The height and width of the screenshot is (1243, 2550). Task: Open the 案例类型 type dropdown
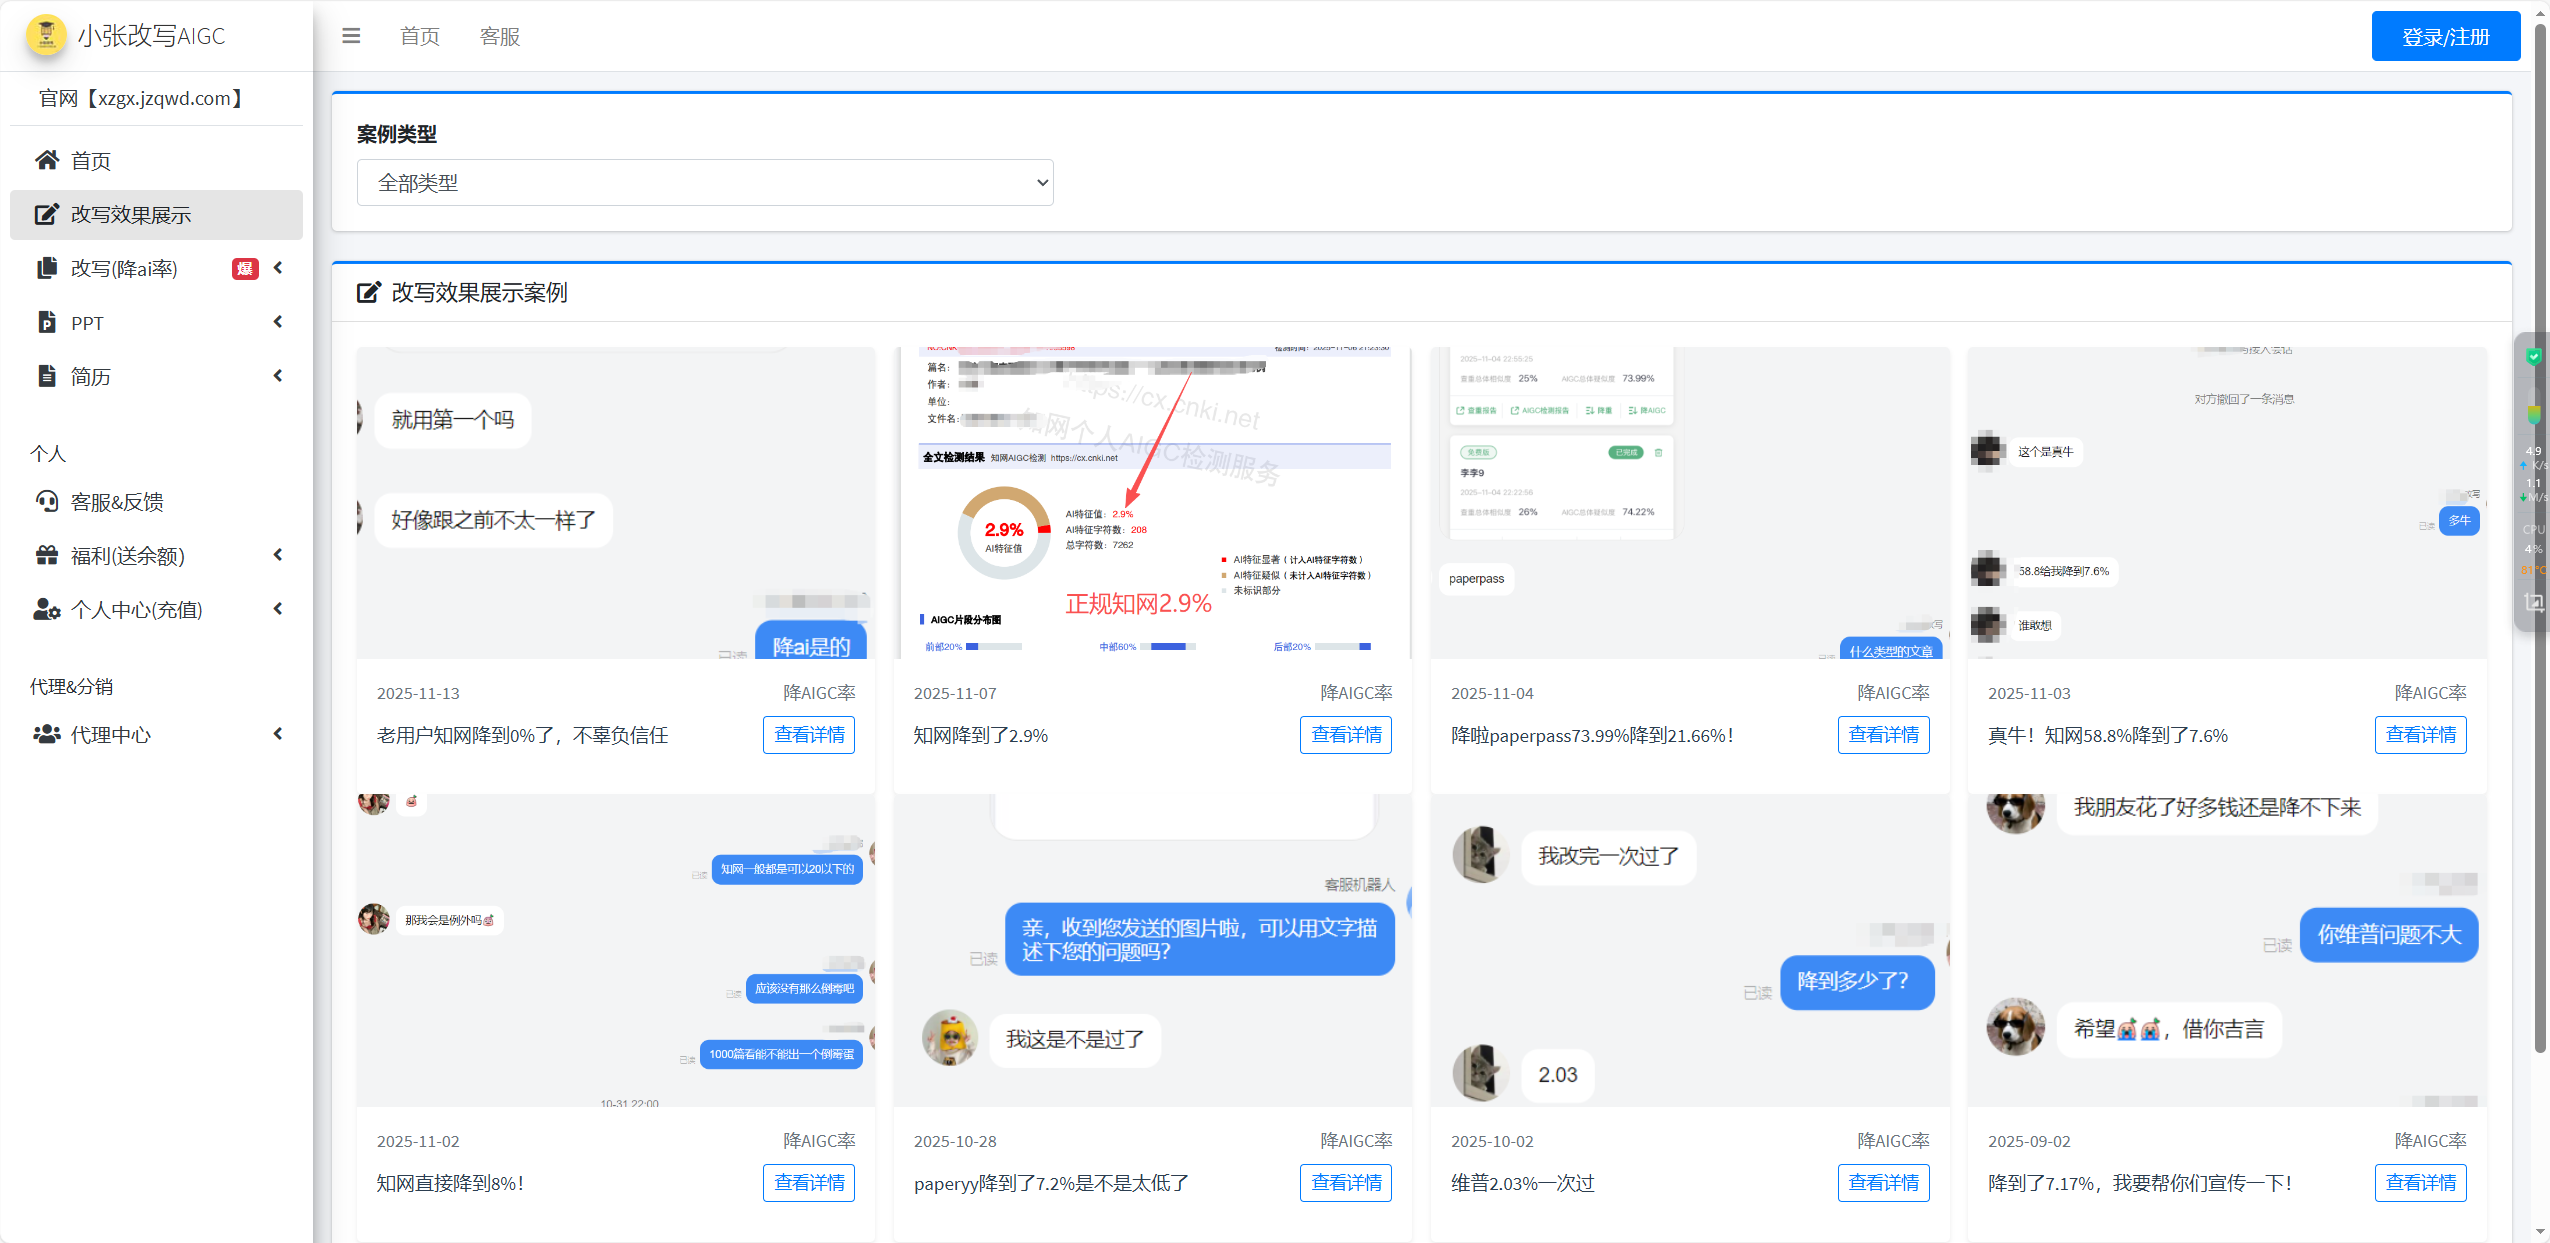click(x=703, y=182)
